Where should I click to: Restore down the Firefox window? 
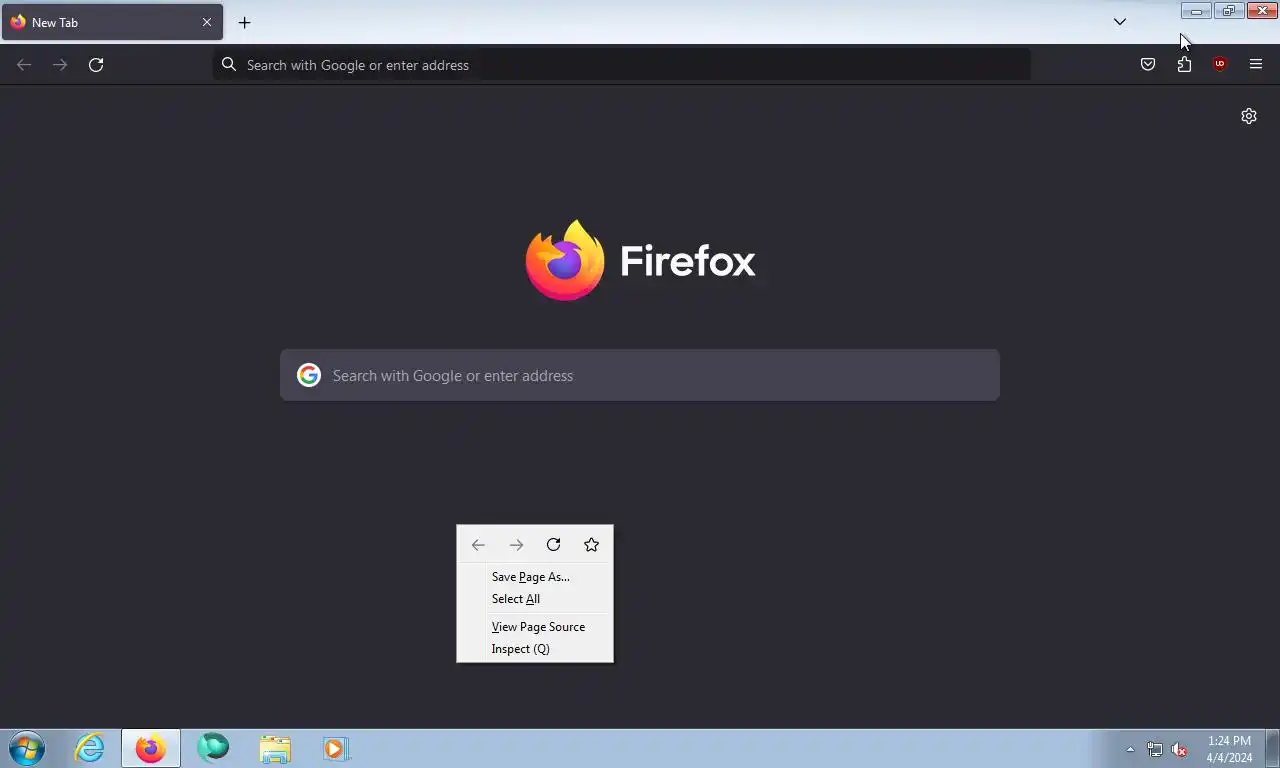click(x=1229, y=11)
